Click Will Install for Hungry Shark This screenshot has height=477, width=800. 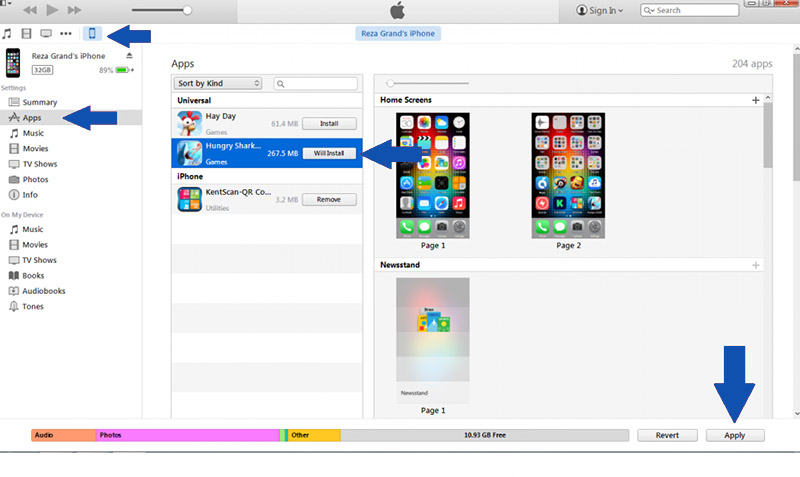pos(329,153)
